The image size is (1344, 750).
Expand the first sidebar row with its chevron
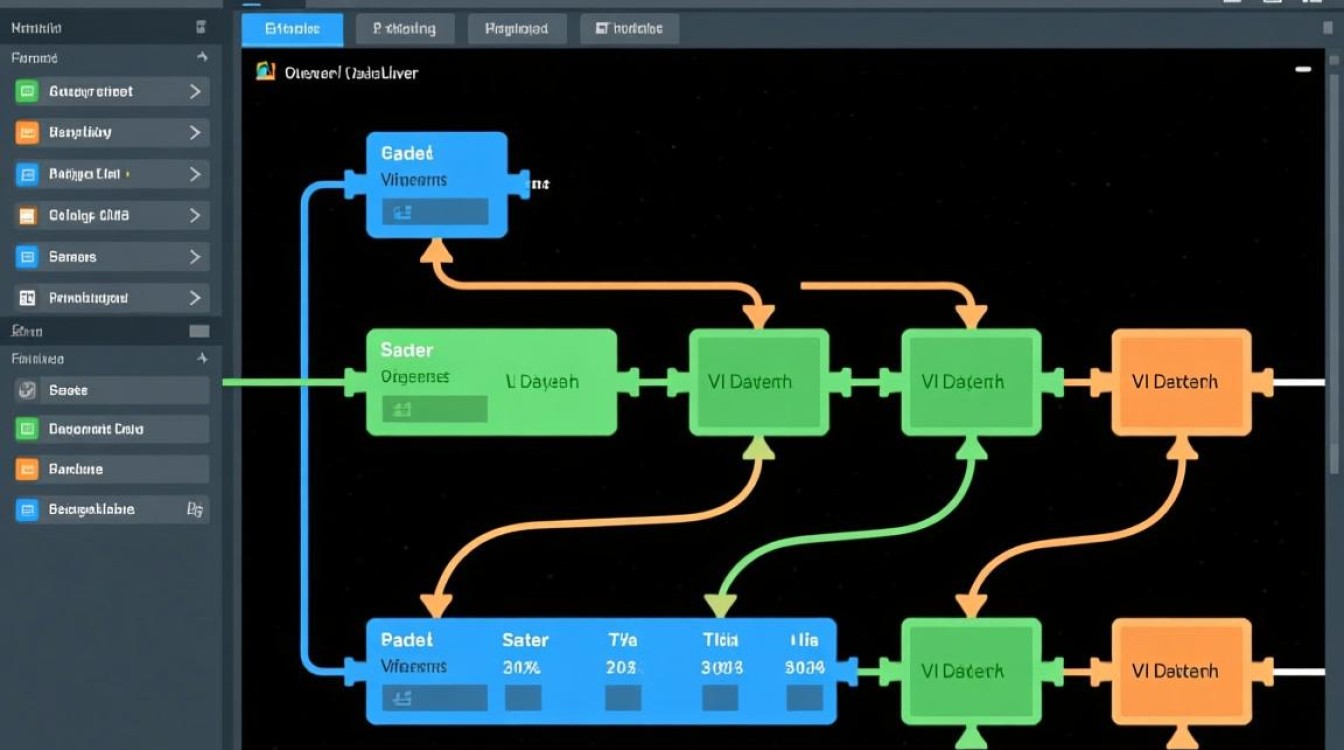point(195,92)
